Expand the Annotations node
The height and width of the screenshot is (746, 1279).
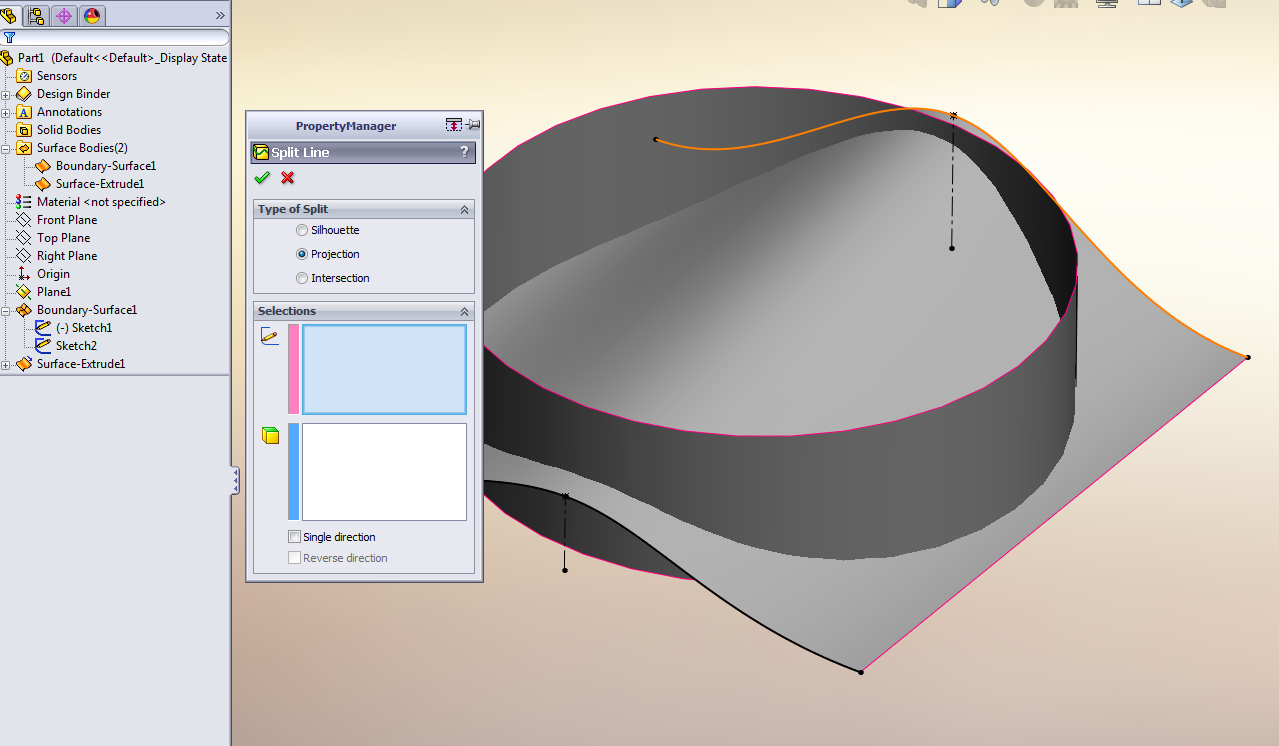[x=6, y=112]
